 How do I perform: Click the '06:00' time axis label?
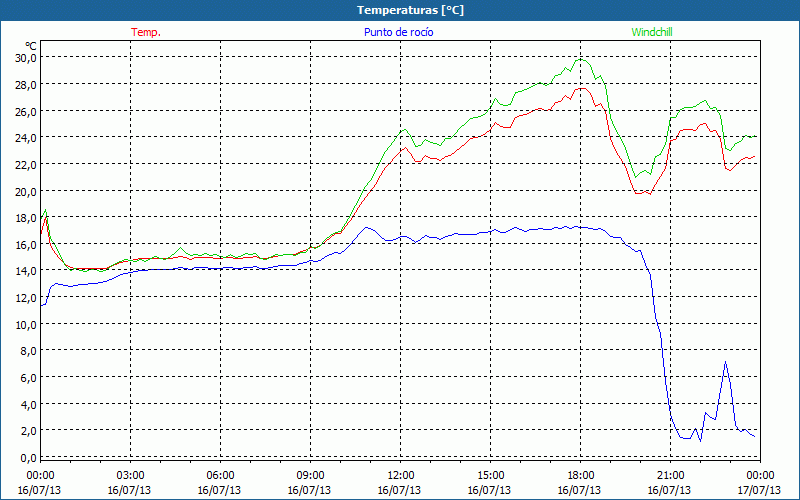[220, 476]
